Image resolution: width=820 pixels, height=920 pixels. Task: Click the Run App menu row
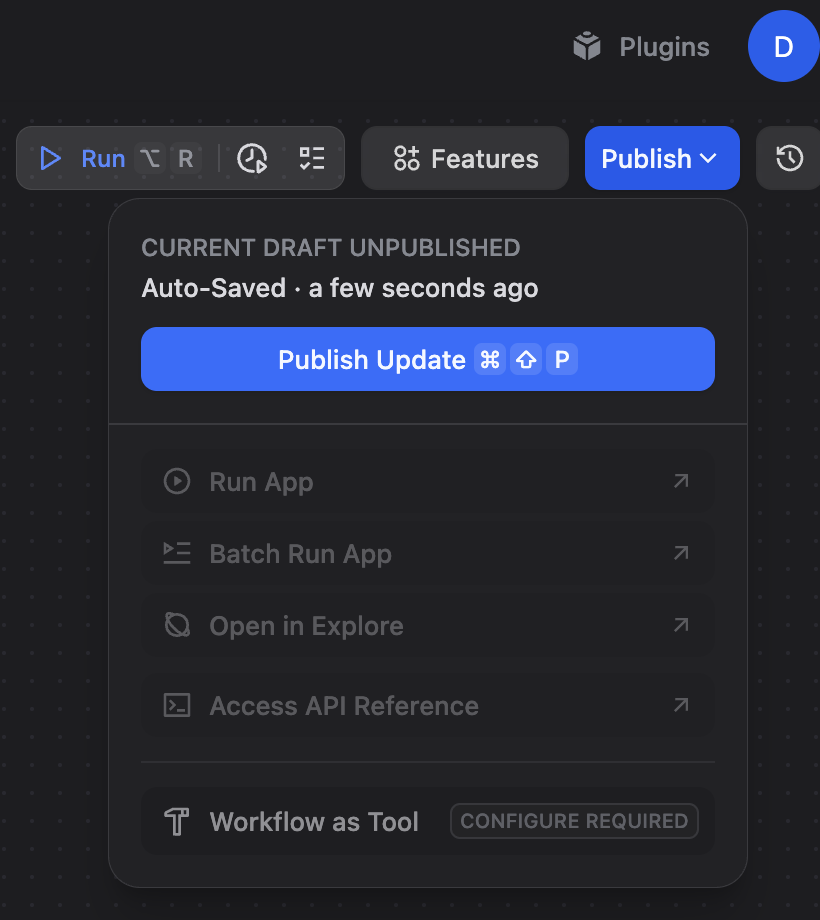click(x=261, y=481)
